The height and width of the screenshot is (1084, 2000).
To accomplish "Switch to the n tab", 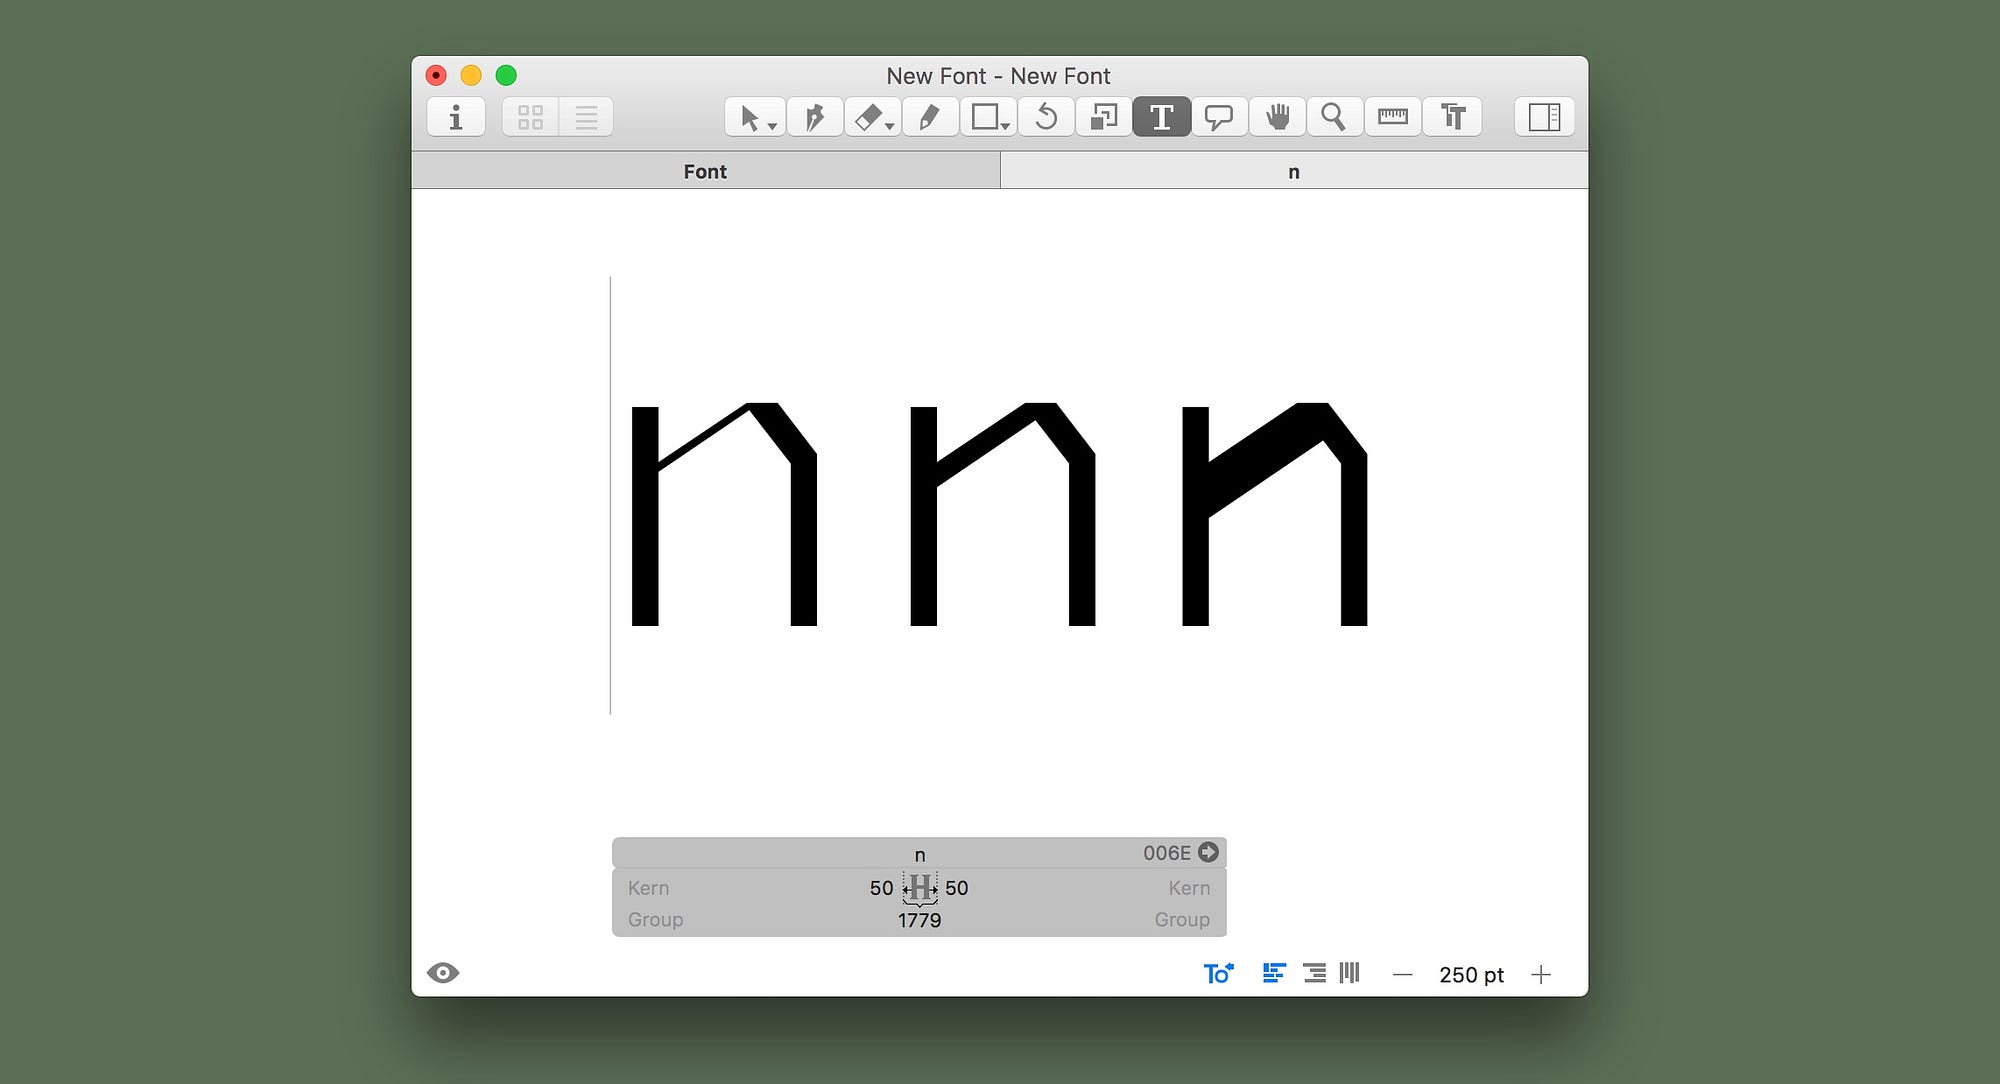I will pos(1294,171).
